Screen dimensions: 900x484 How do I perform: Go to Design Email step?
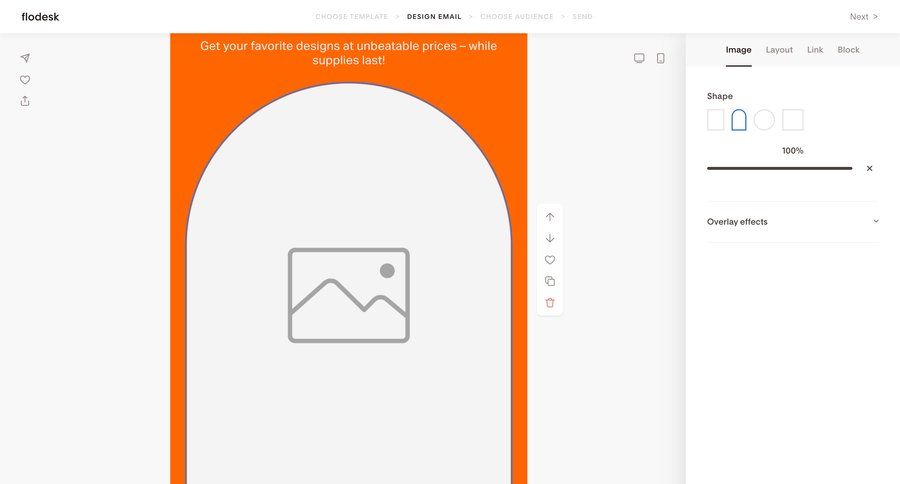[434, 17]
